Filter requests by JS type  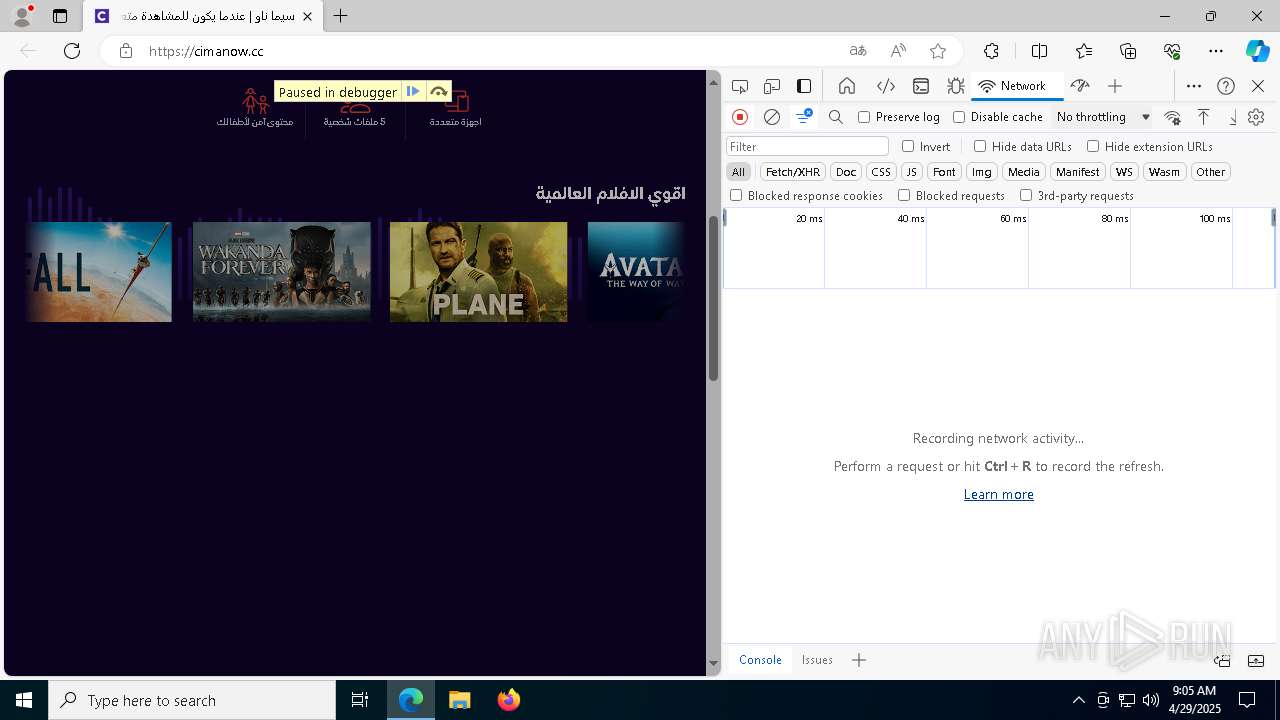pyautogui.click(x=911, y=172)
